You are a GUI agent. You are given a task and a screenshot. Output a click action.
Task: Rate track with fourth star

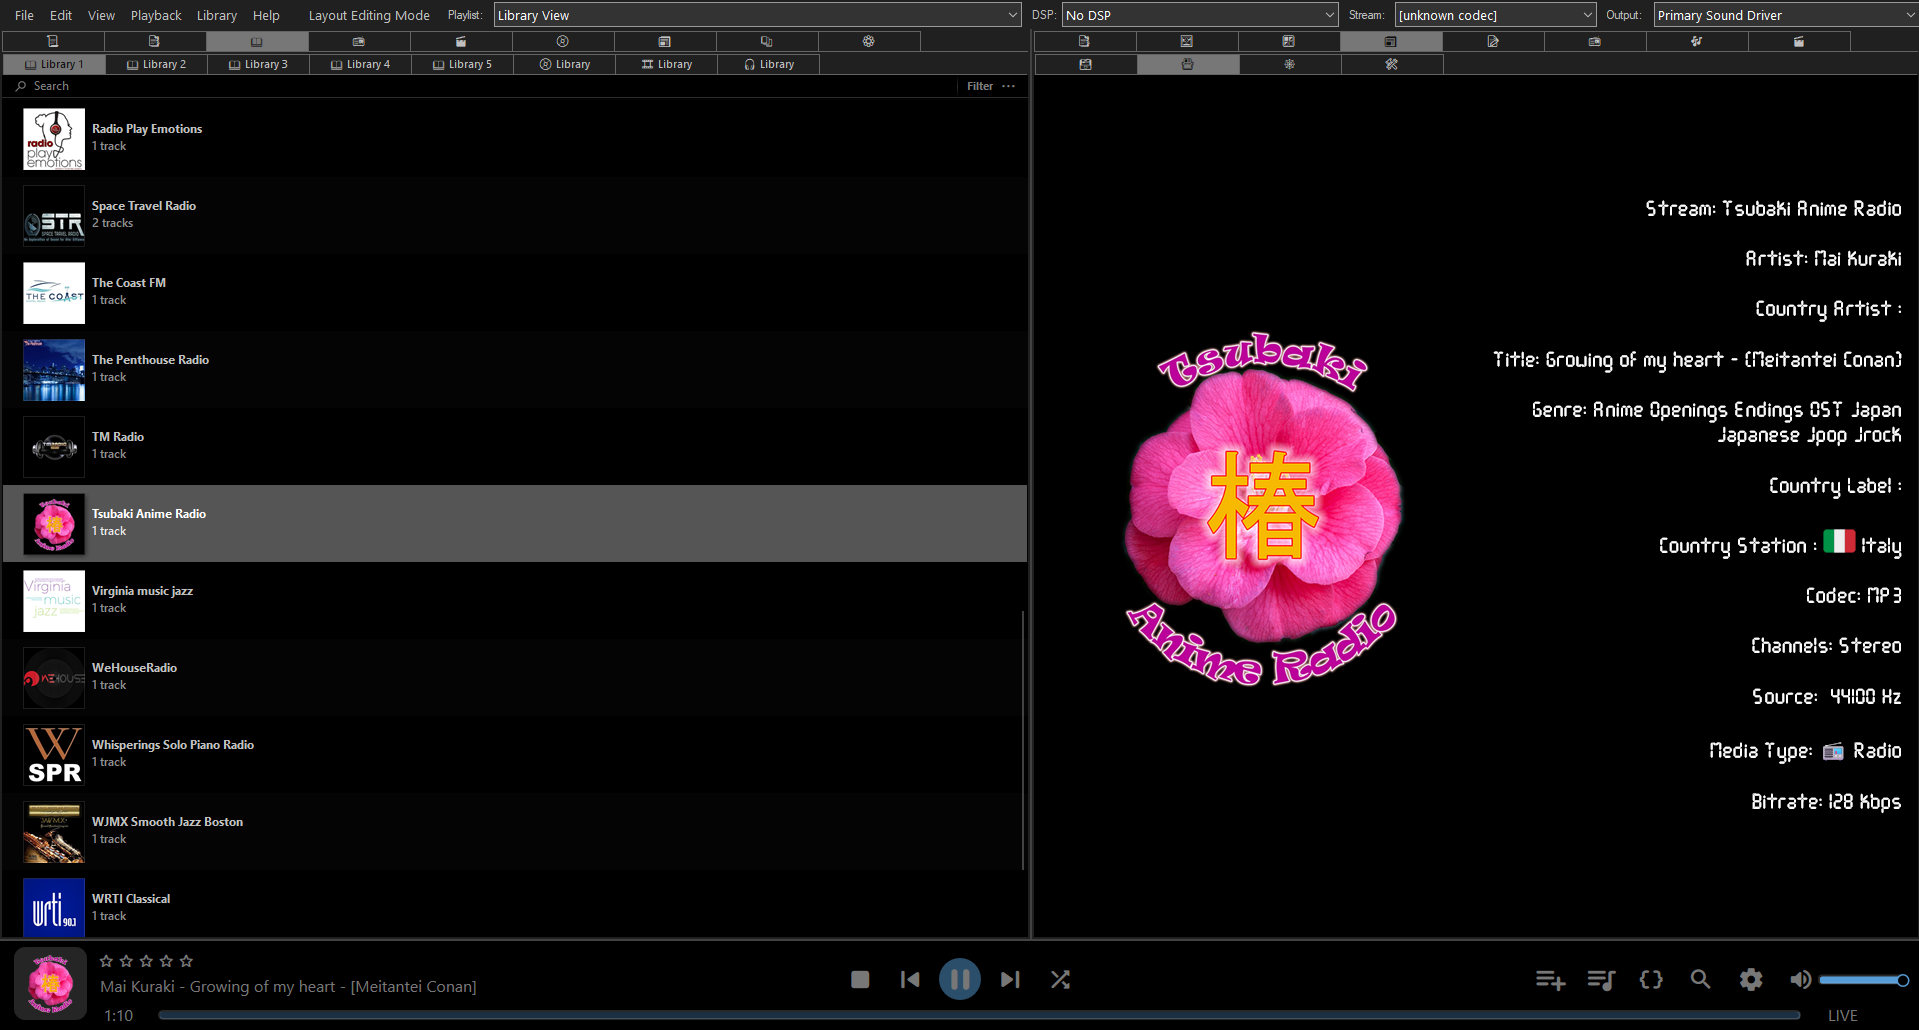[x=166, y=961]
